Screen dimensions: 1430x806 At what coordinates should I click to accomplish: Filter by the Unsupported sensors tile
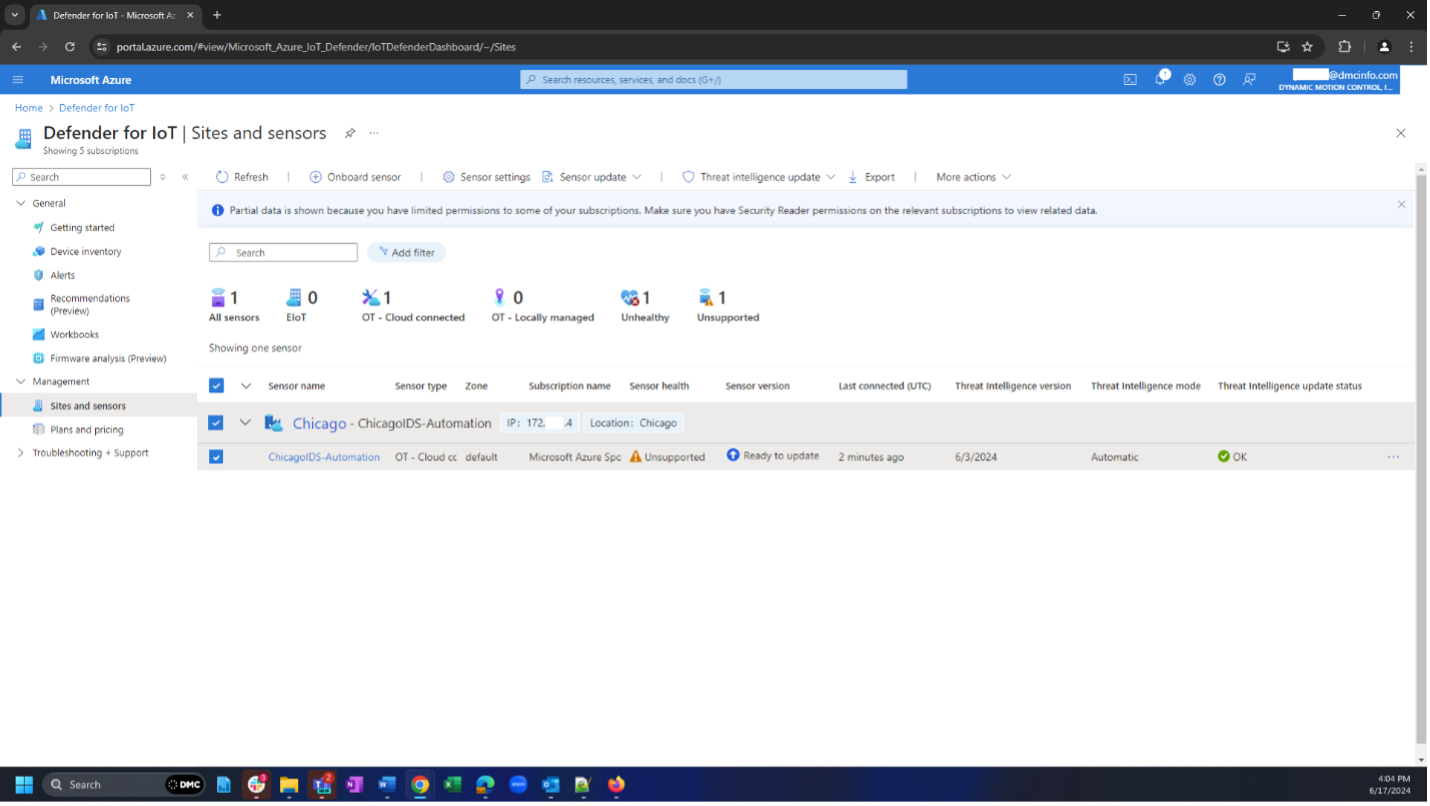point(728,306)
